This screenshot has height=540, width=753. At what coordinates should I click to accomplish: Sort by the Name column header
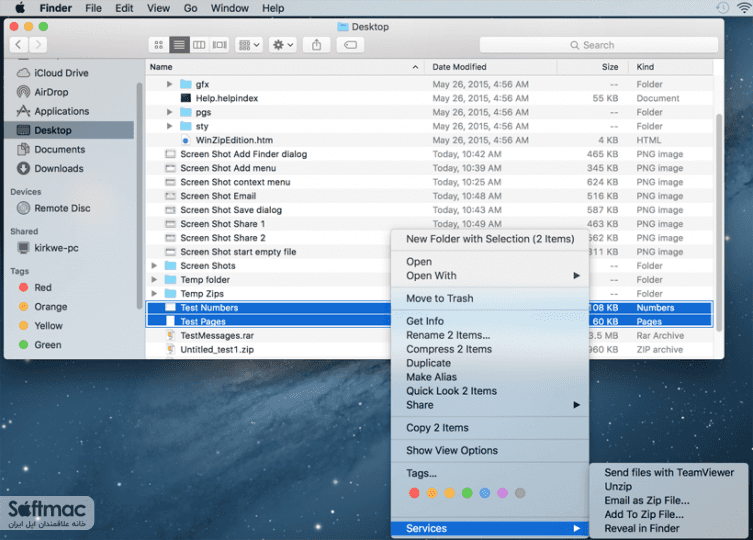coord(285,67)
